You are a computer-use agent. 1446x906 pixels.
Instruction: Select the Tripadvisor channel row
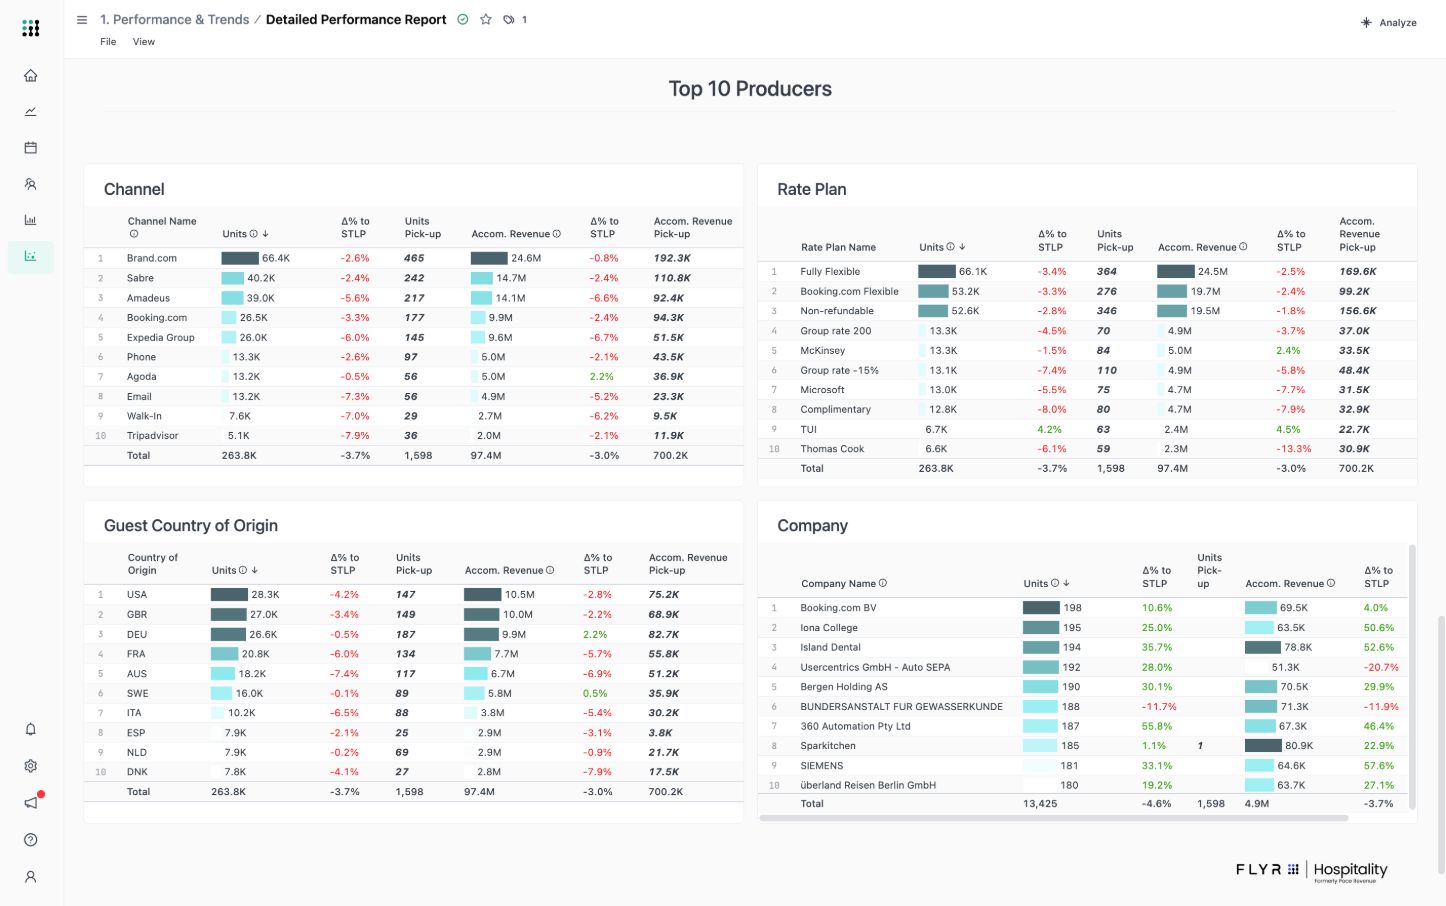click(413, 436)
